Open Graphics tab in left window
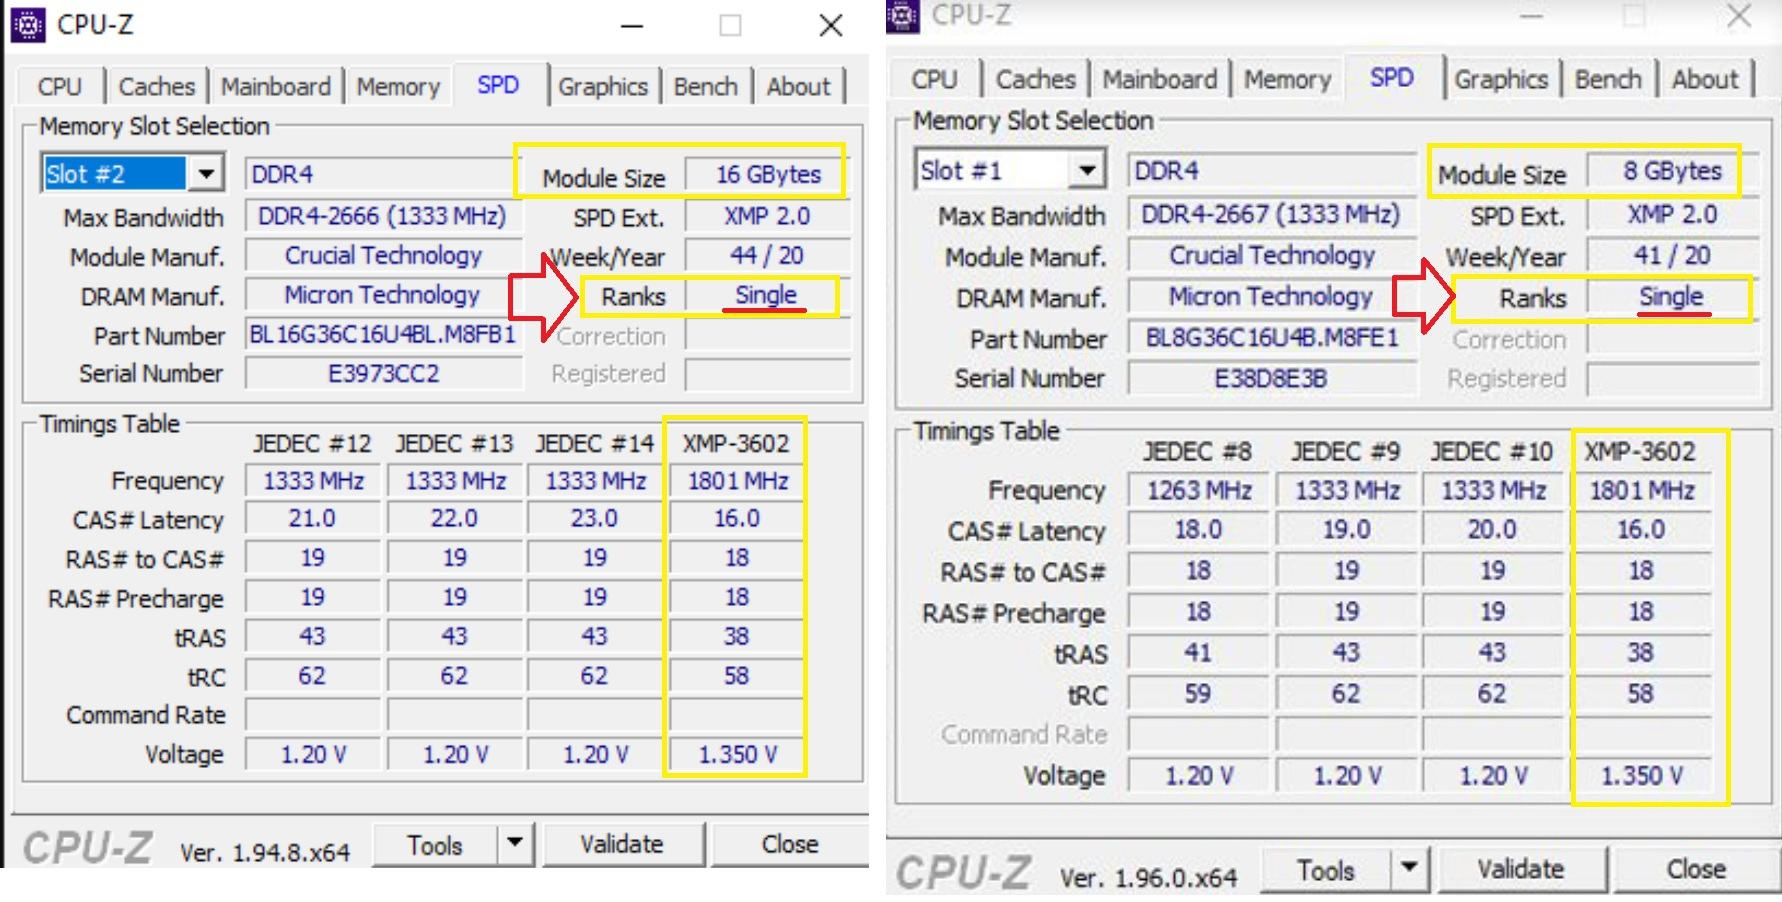 (603, 87)
